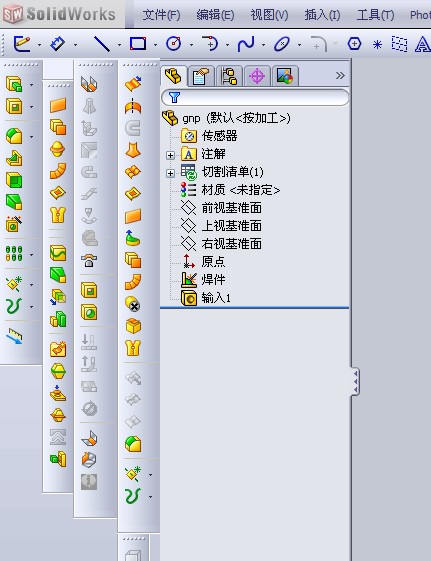Click the Rib feature icon
431x561 pixels.
14,158
